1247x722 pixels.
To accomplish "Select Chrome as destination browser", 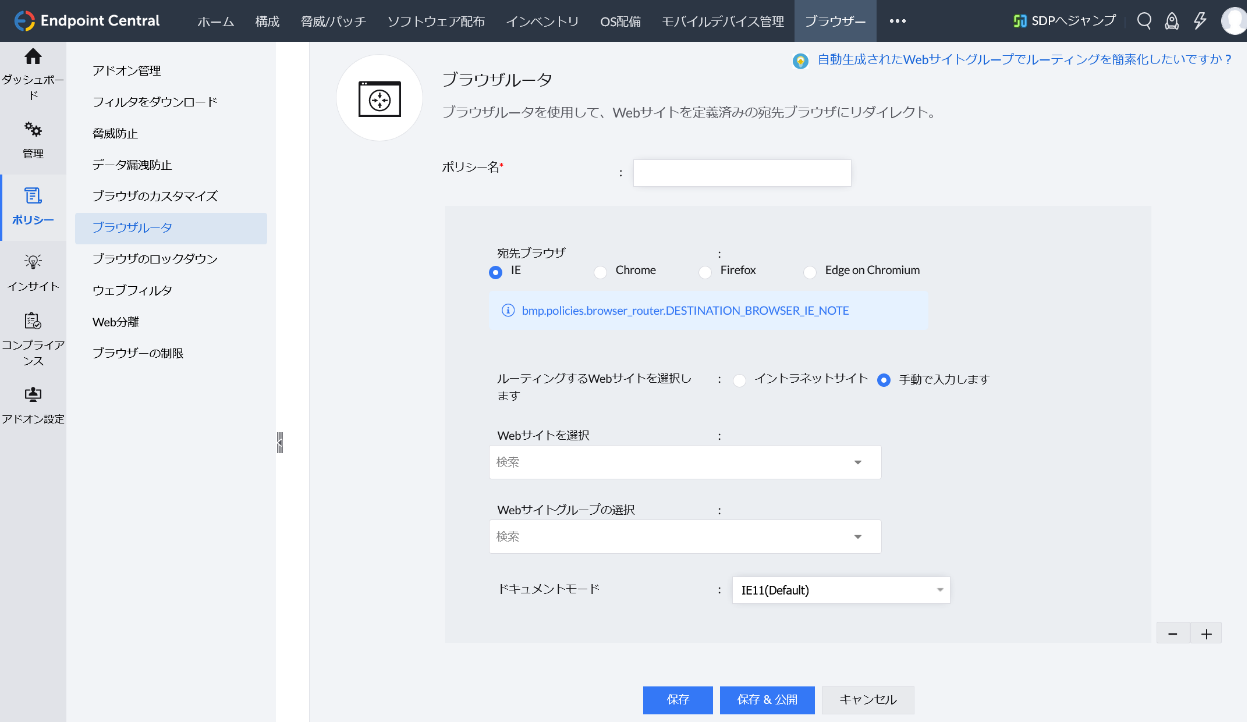I will [600, 272].
